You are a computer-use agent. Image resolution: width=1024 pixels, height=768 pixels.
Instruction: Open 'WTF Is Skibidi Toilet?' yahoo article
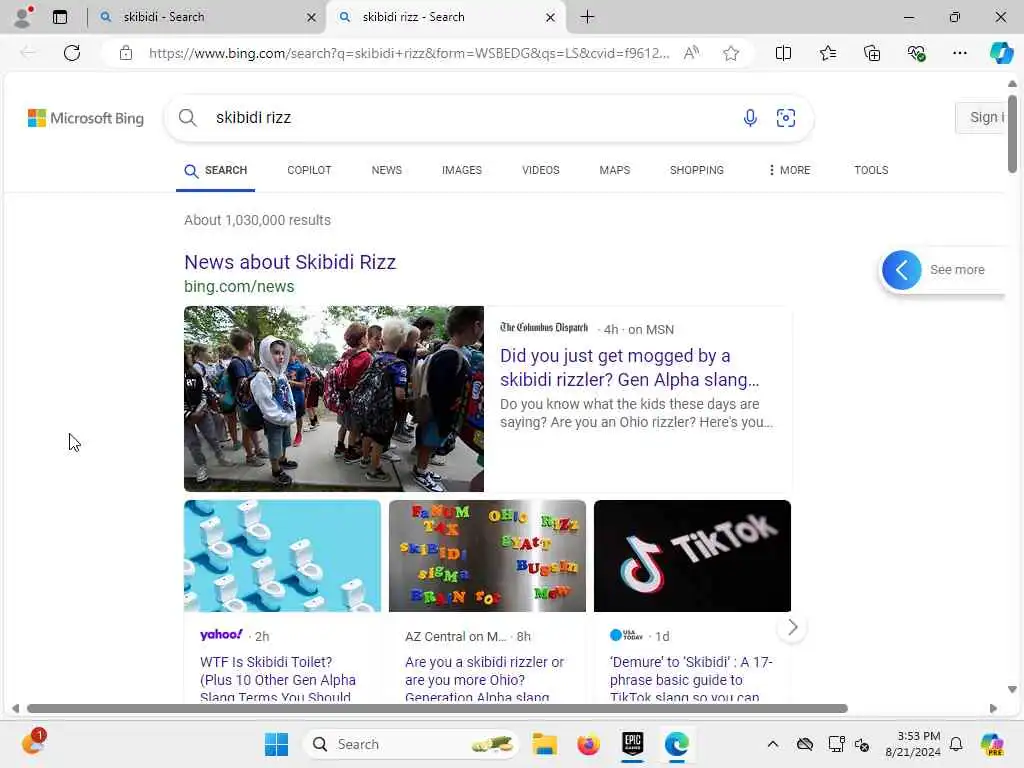(x=278, y=679)
